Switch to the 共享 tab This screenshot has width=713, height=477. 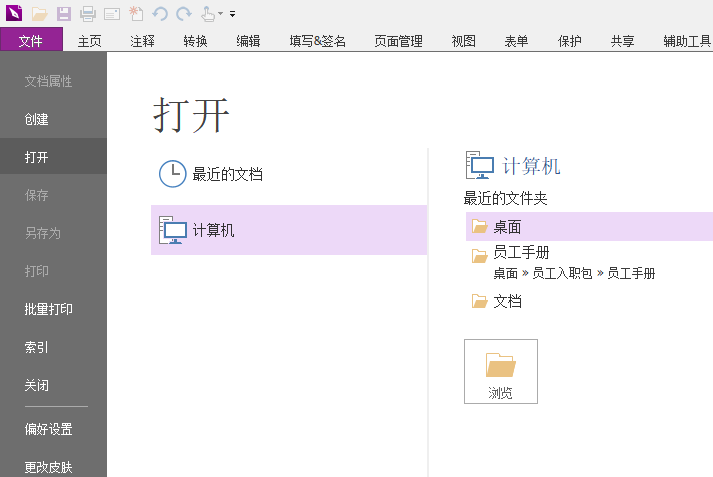coord(623,41)
